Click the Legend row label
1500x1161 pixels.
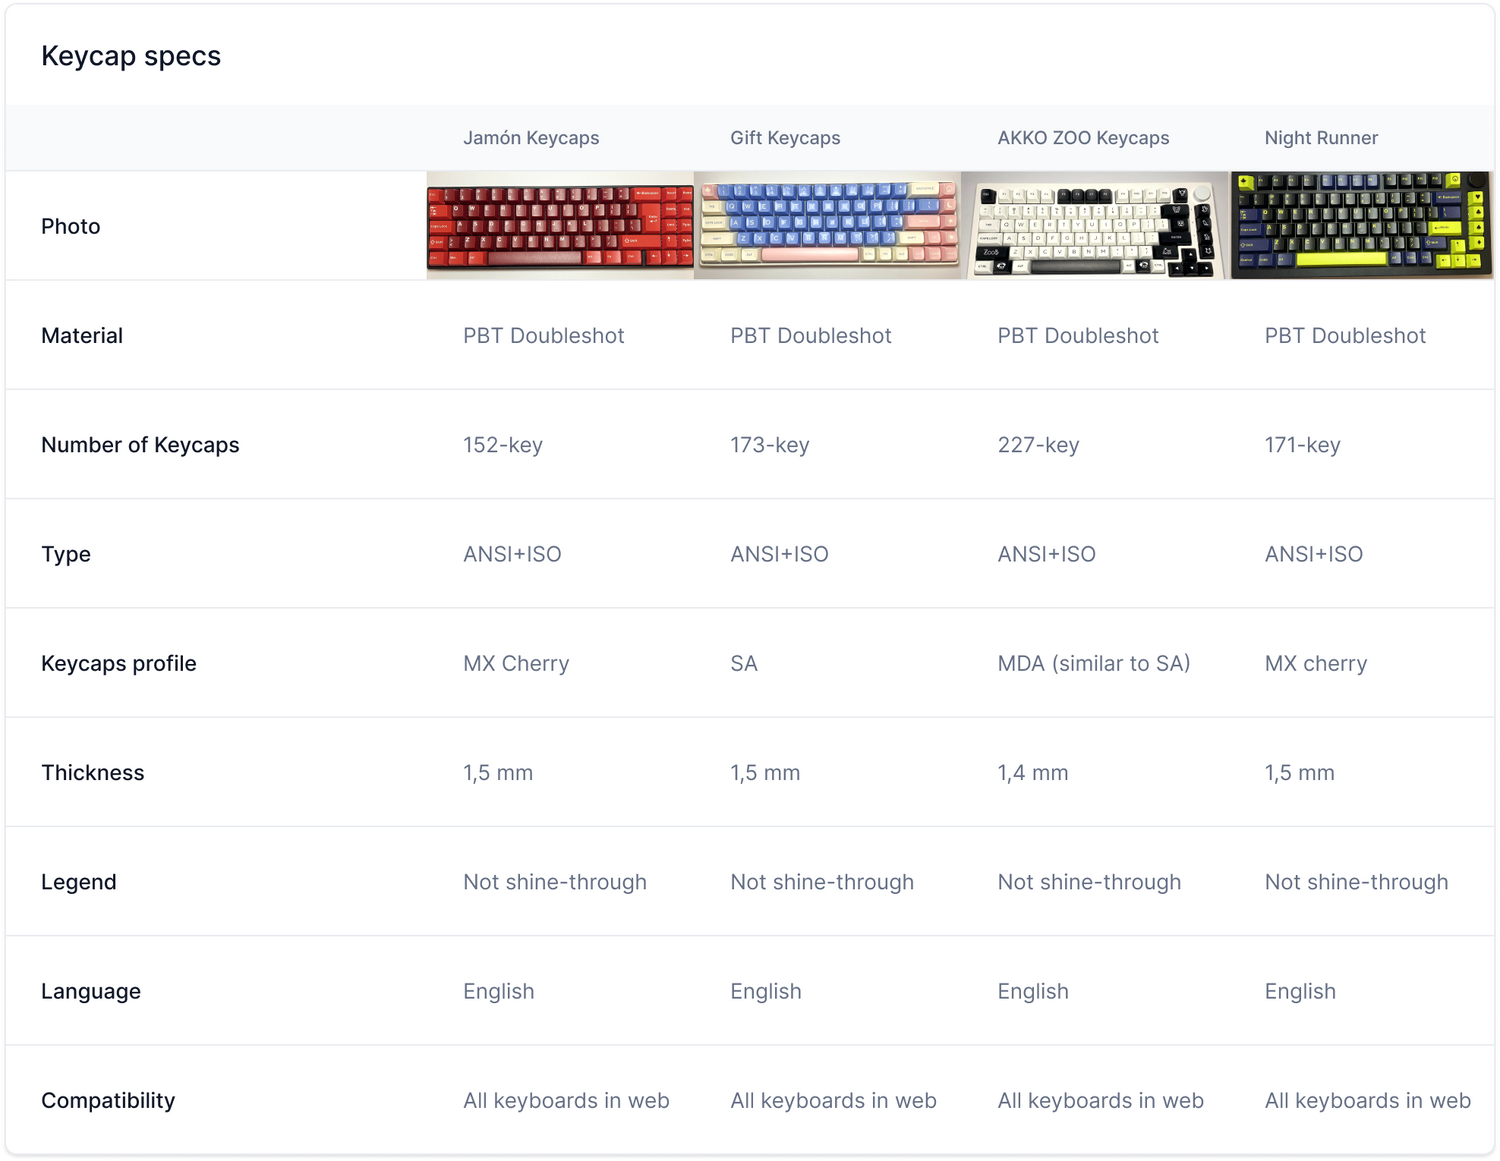(x=79, y=882)
